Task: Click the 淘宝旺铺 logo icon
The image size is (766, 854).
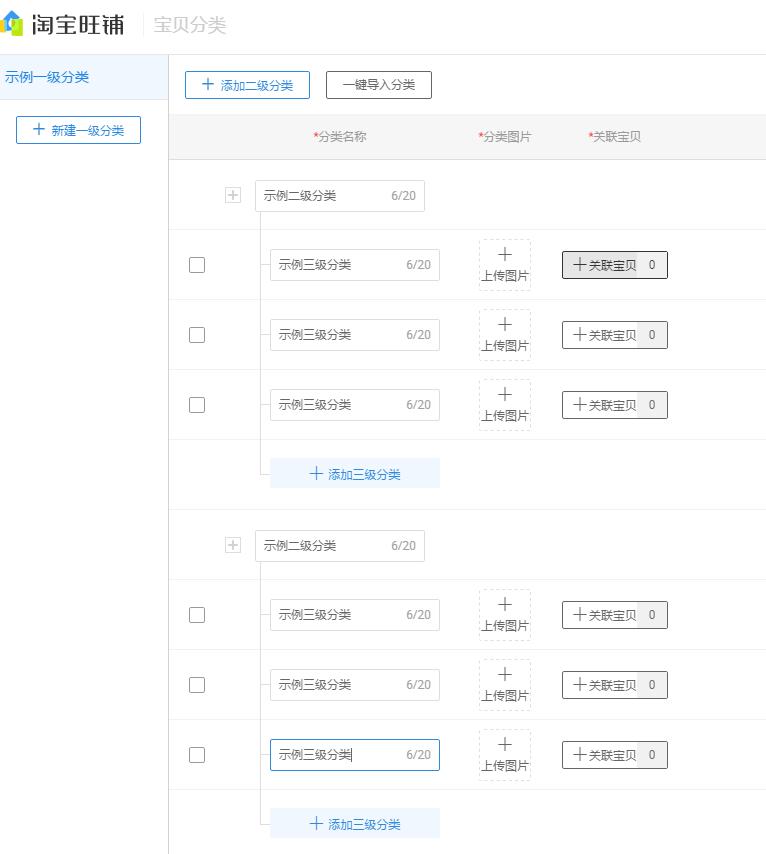Action: 12,23
